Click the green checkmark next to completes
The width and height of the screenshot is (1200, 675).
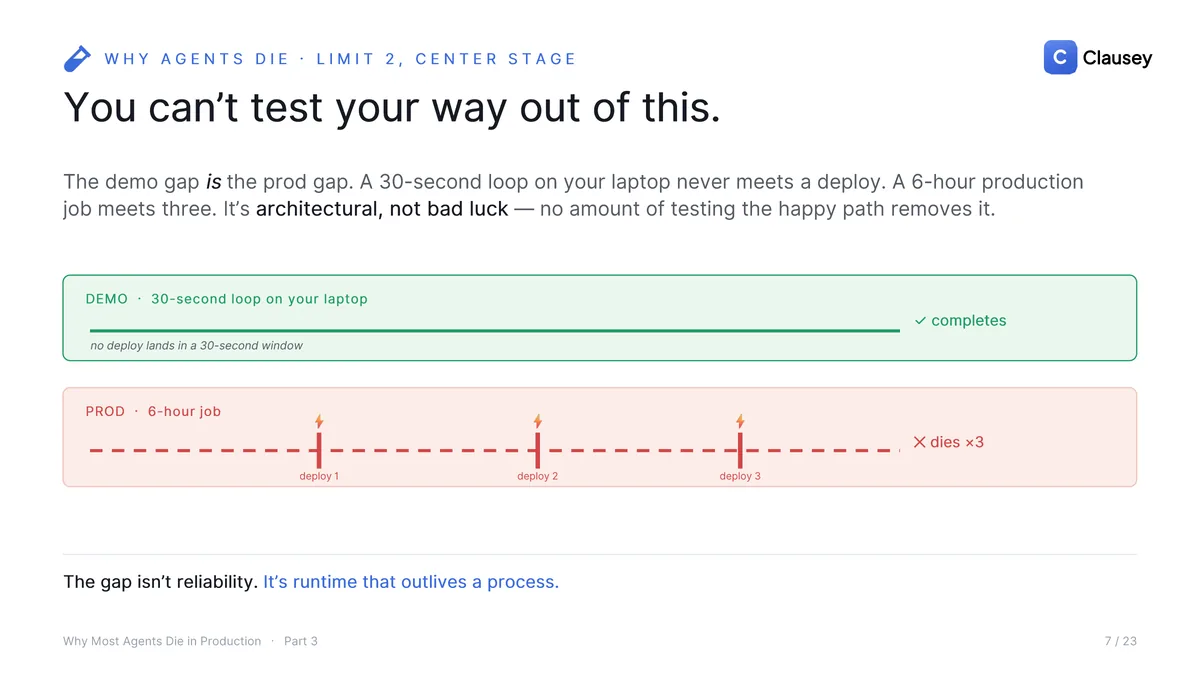click(x=920, y=321)
